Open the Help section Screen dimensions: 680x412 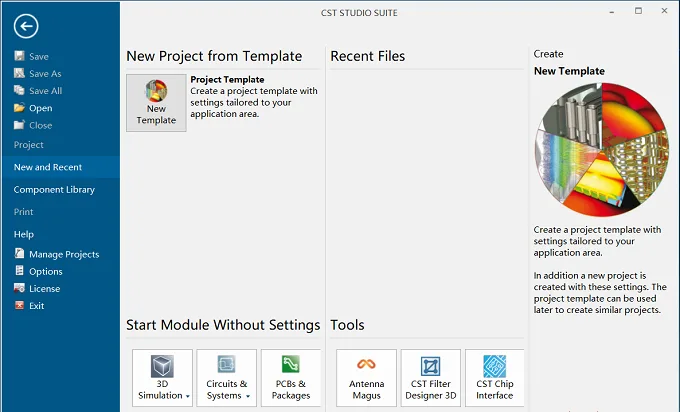coord(24,234)
